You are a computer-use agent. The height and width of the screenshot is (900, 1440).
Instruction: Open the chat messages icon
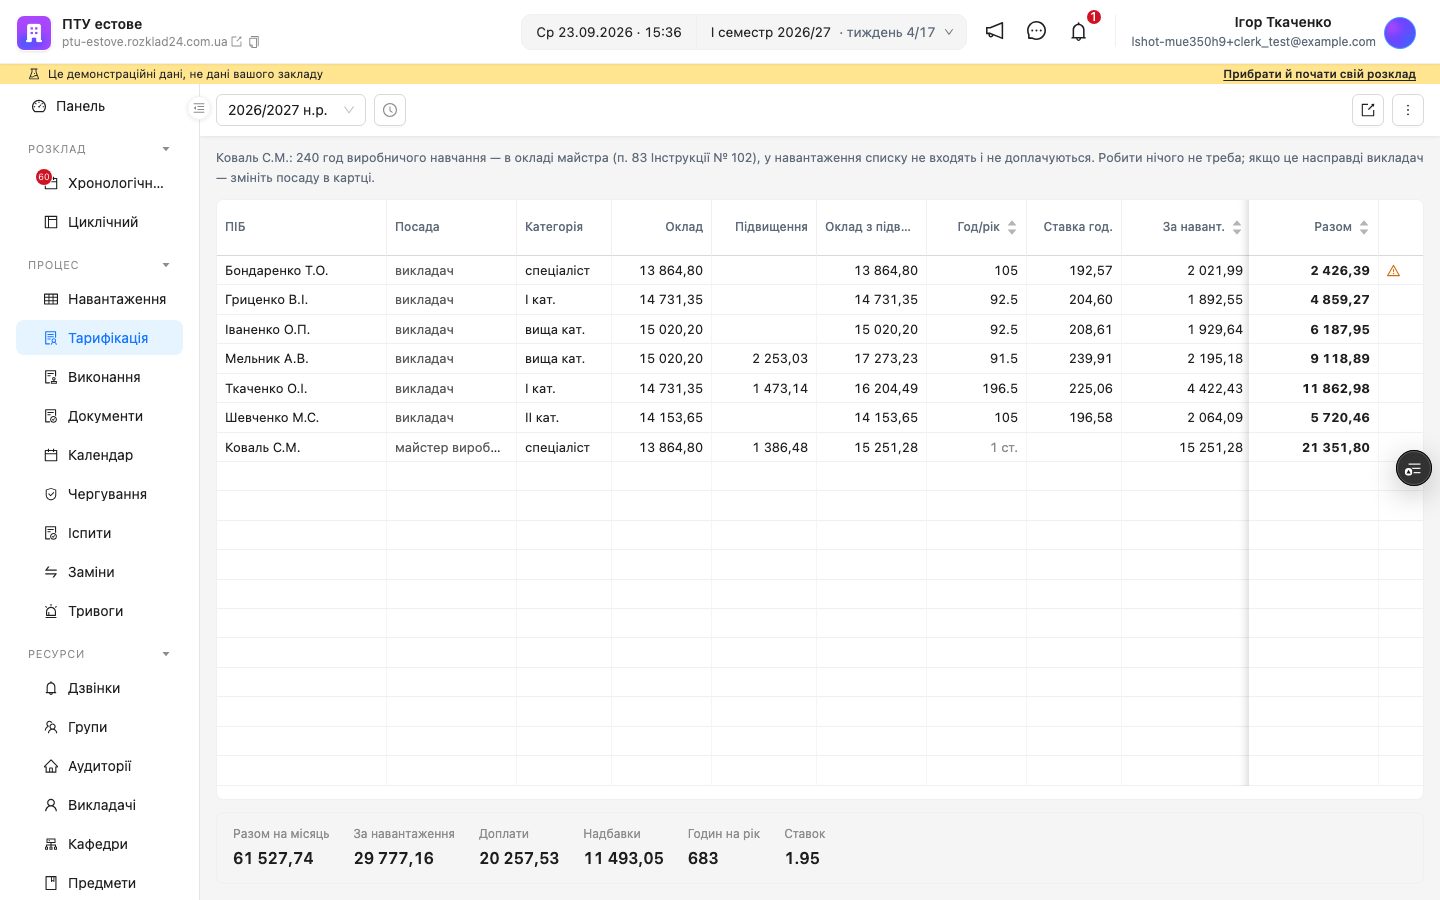pyautogui.click(x=1036, y=31)
